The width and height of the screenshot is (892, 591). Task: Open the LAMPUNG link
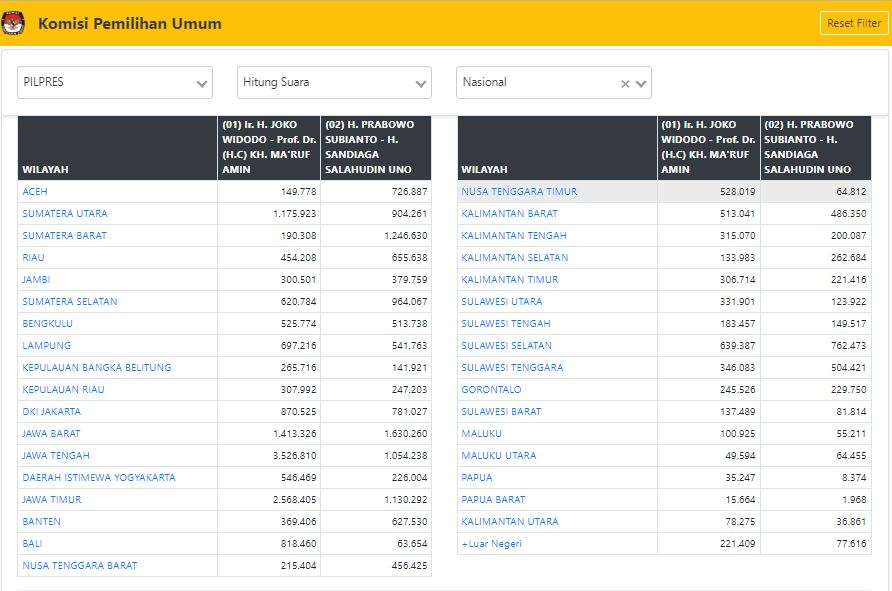47,346
